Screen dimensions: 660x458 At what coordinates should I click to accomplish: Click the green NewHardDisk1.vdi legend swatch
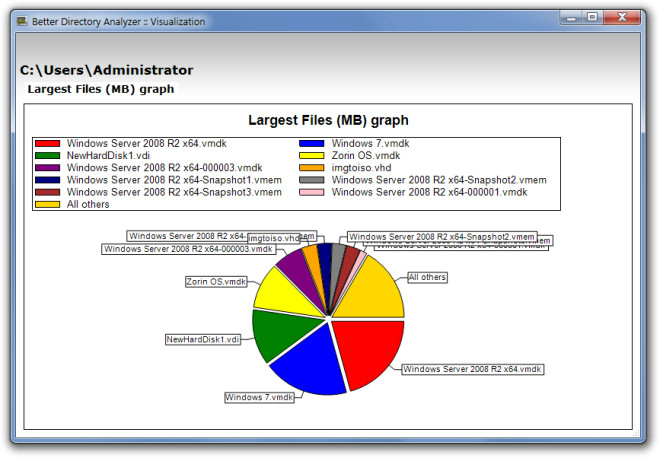pos(48,156)
